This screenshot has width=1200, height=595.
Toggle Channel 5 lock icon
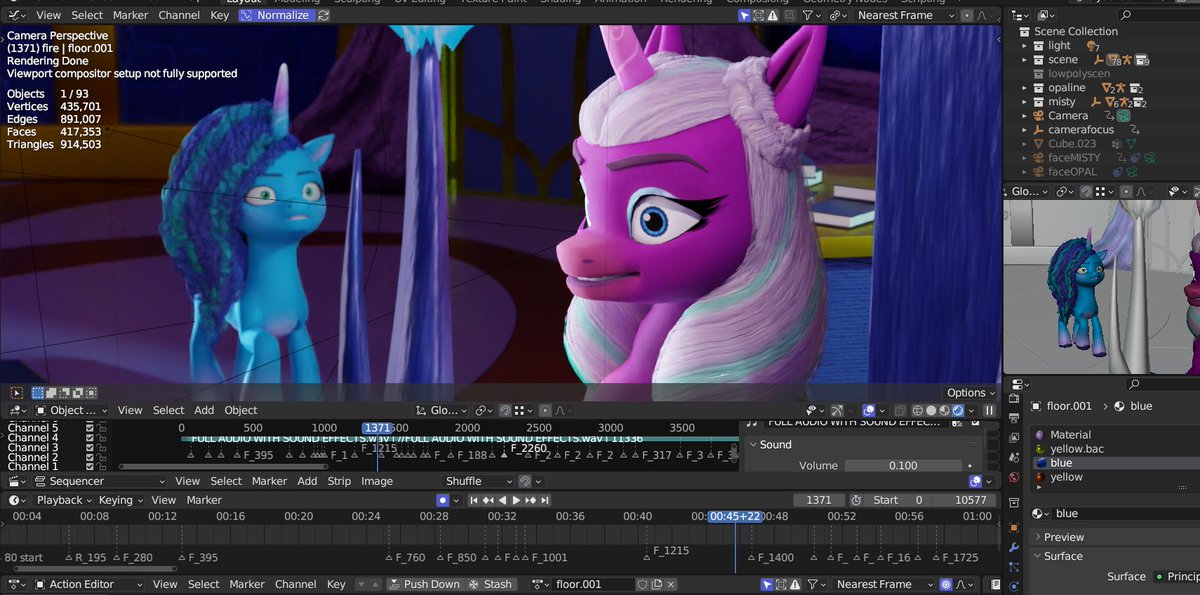point(101,428)
